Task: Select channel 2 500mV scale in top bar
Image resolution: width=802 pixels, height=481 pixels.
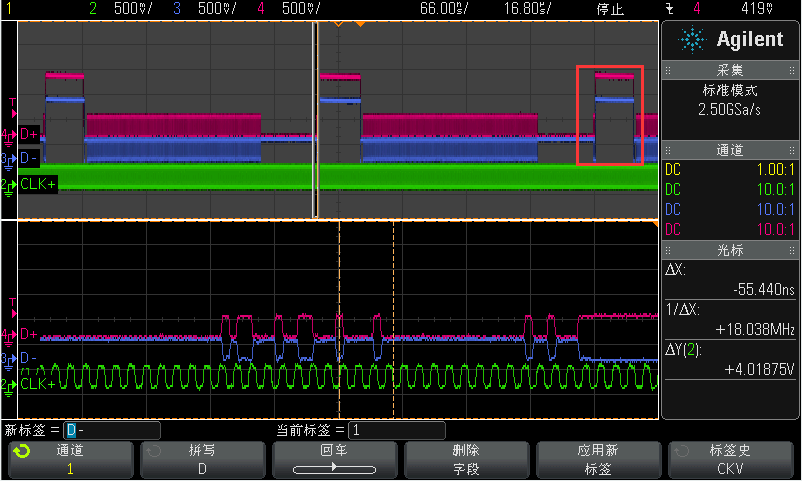Action: (x=127, y=8)
